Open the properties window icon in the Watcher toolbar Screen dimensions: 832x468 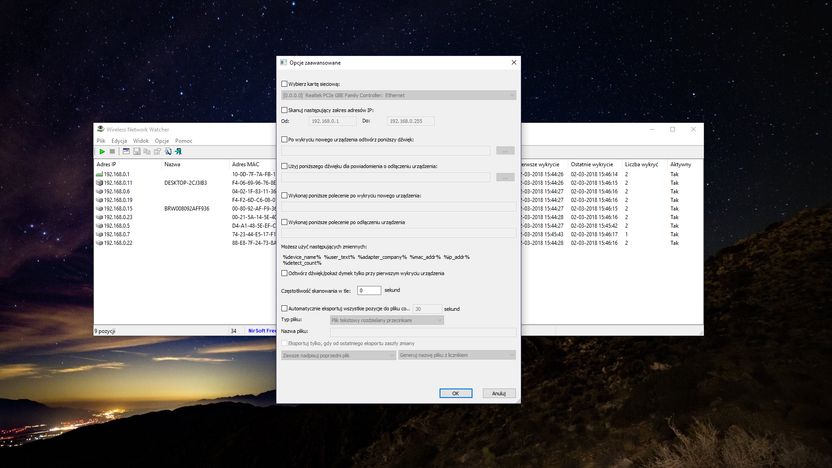(x=126, y=152)
